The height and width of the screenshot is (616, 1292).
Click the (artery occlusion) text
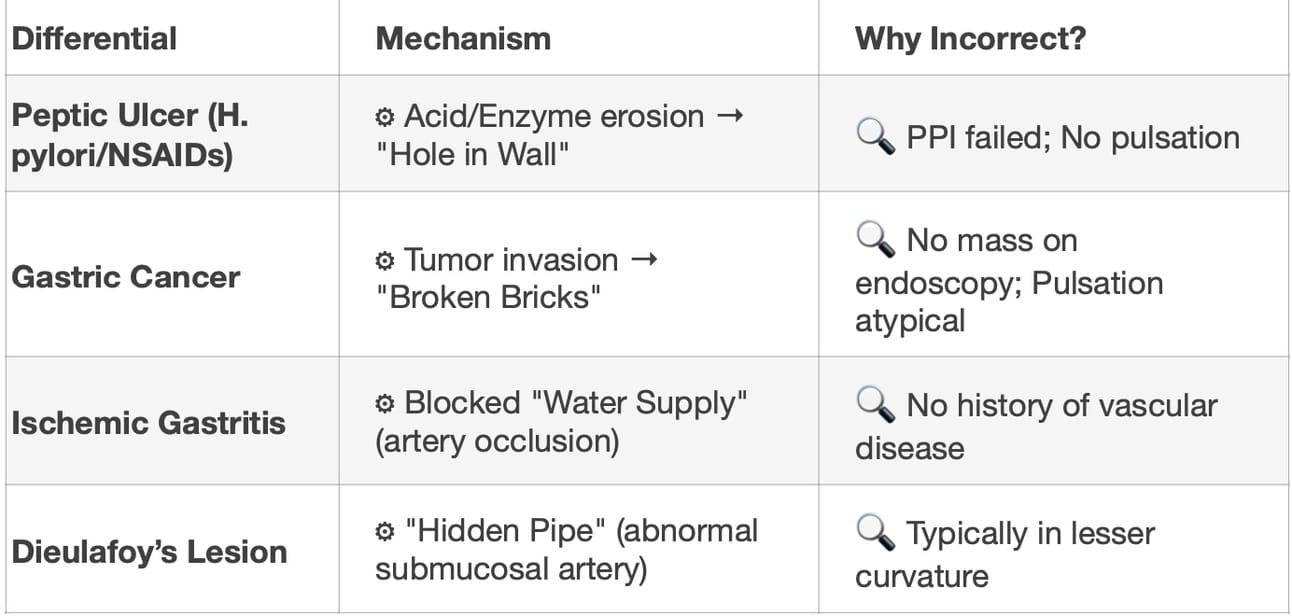pos(497,442)
